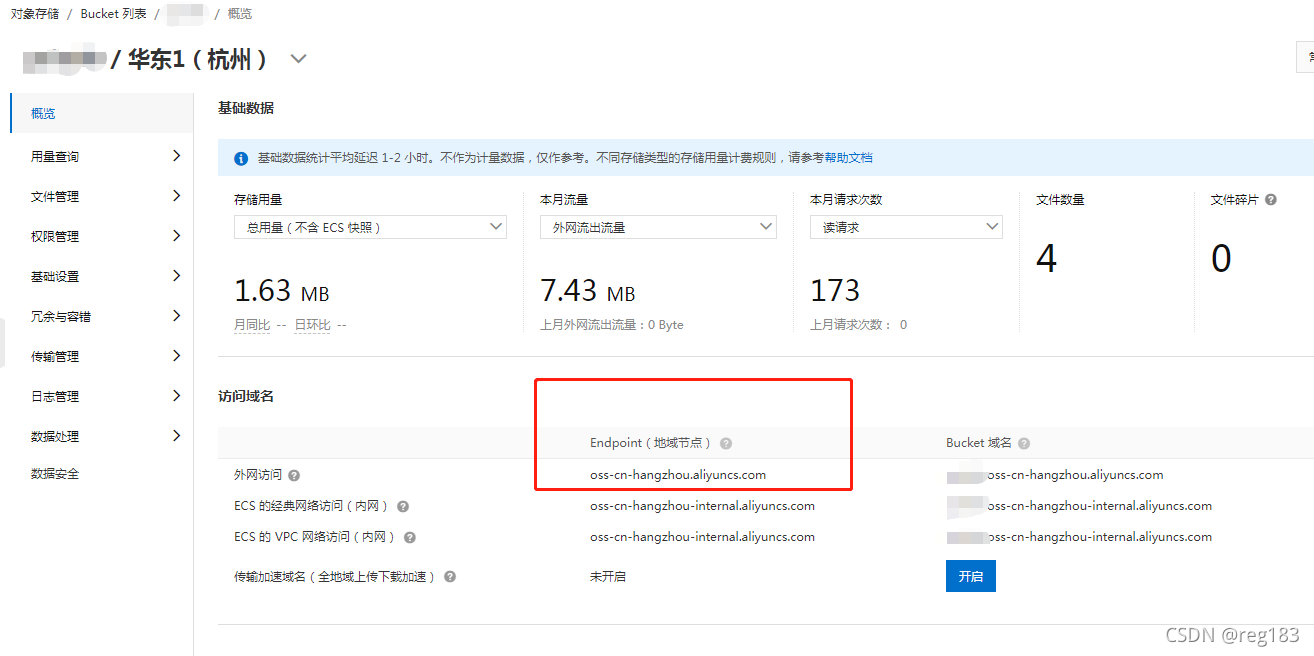Click help icon next to 文件碎片
This screenshot has height=656, width=1314.
tap(1271, 200)
